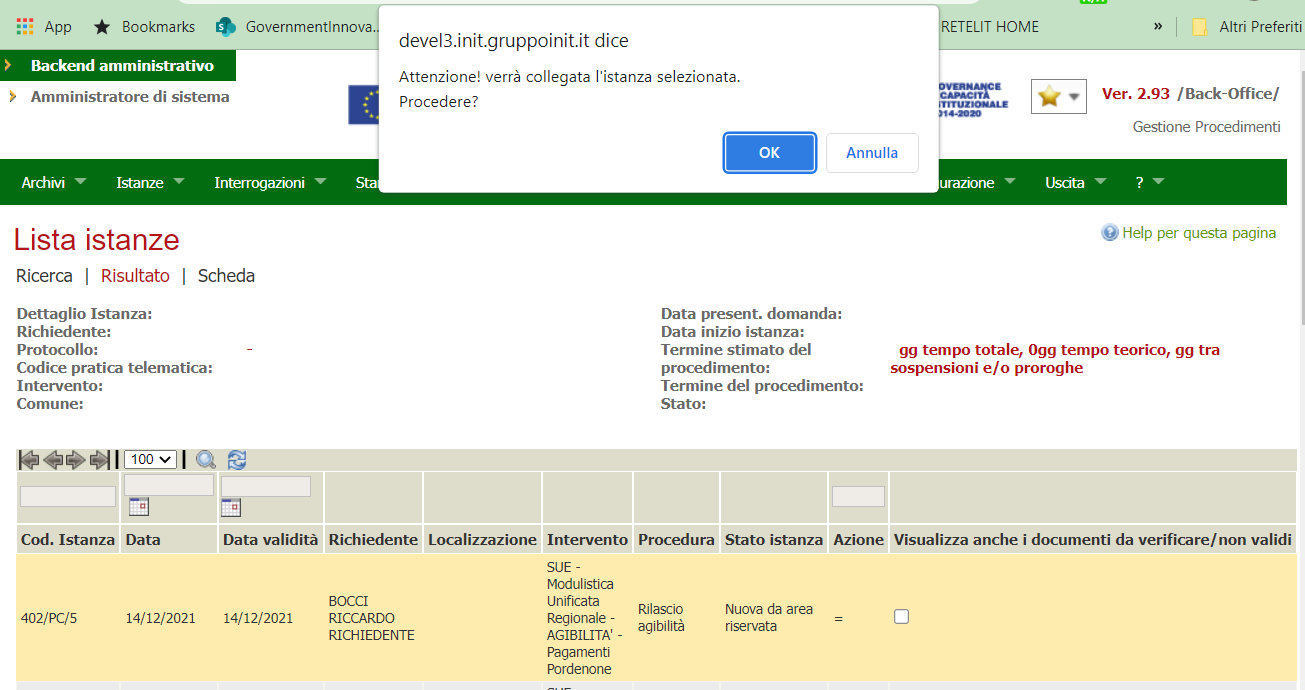
Task: Click help icon for this page
Action: pos(1109,233)
